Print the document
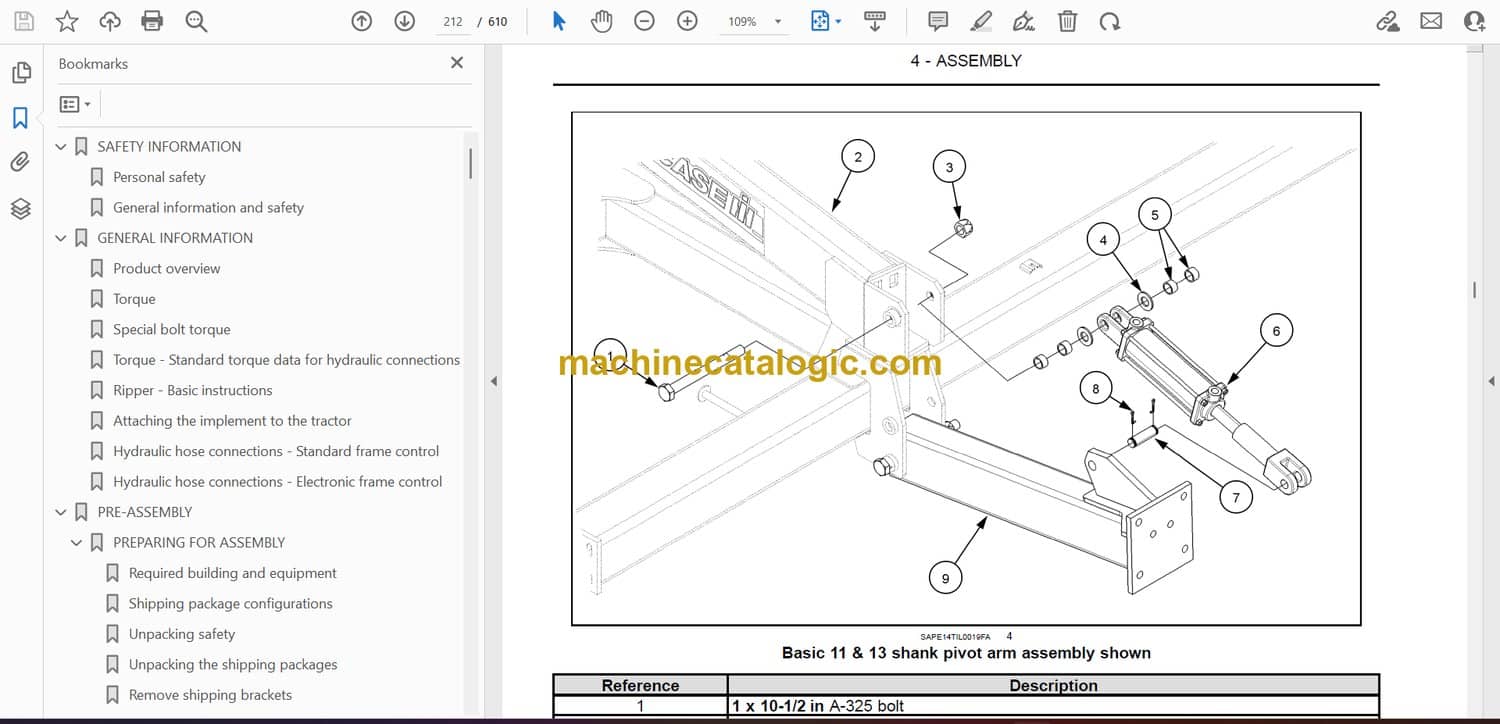This screenshot has height=724, width=1500. (x=152, y=21)
